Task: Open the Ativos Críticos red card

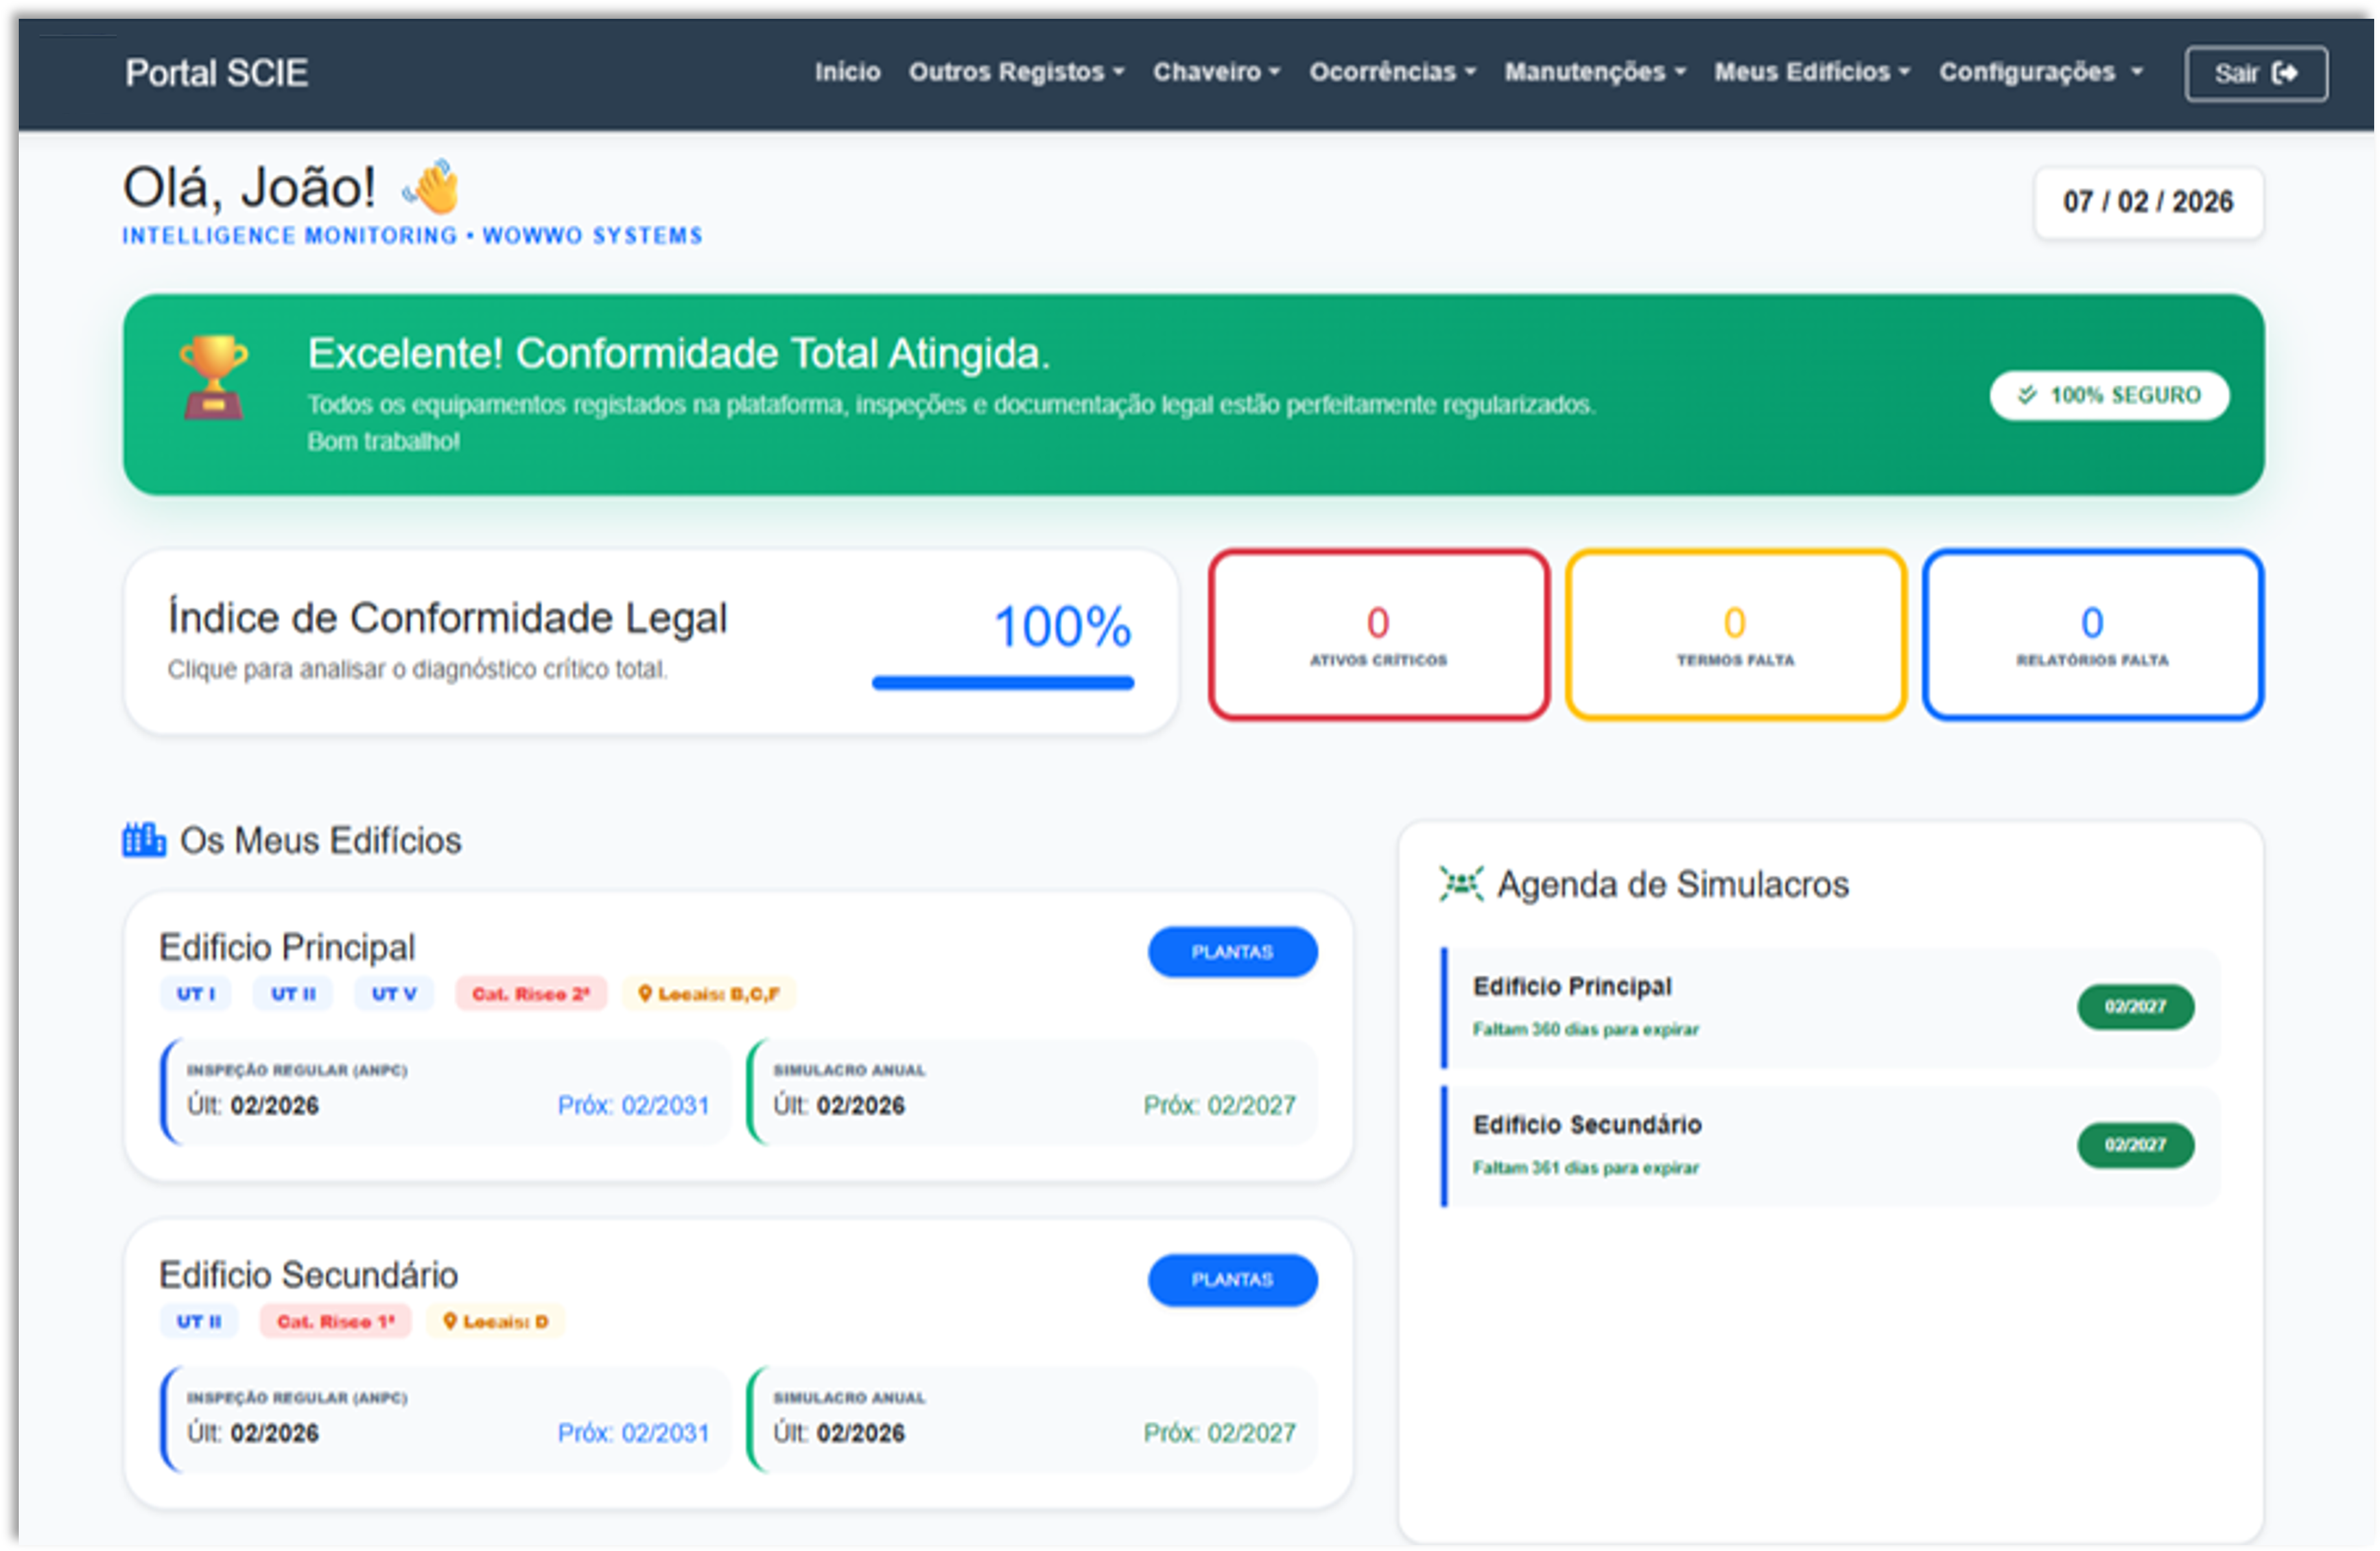Action: (x=1378, y=634)
